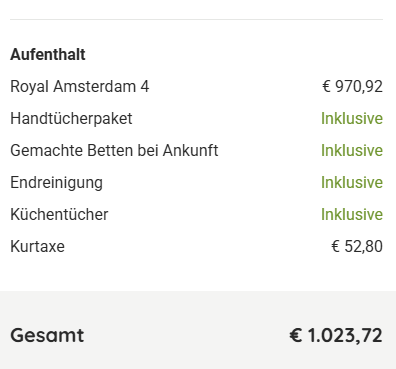Click the euro symbol in total amount

click(296, 335)
